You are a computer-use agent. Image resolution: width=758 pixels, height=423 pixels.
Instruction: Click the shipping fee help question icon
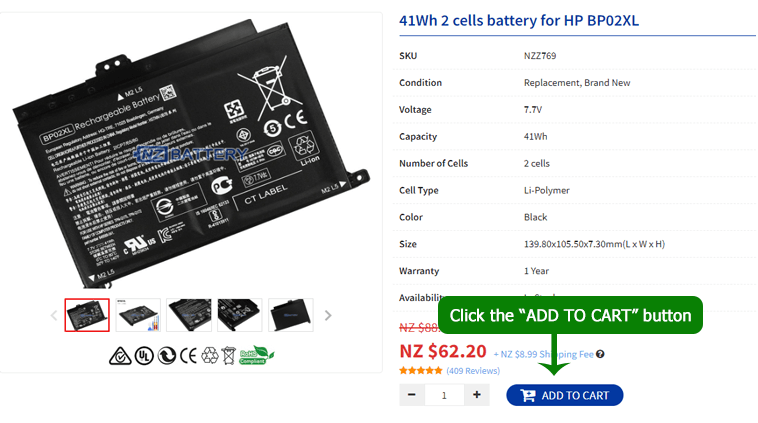600,354
